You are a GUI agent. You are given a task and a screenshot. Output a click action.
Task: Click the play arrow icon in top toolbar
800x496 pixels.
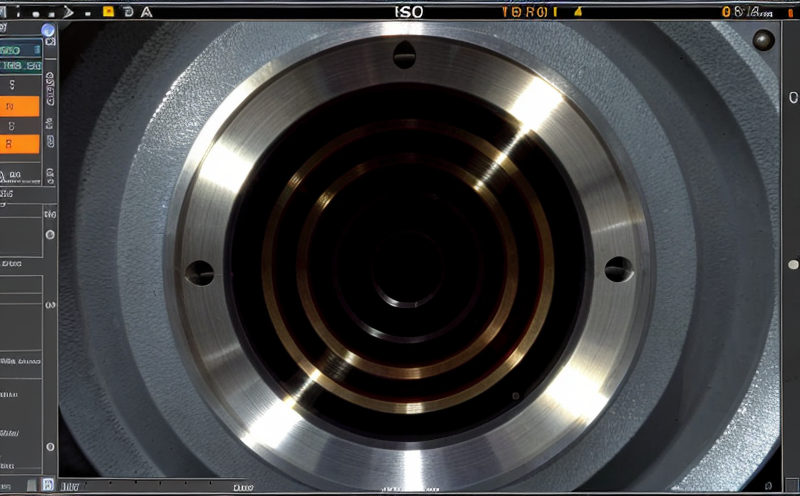pyautogui.click(x=68, y=12)
